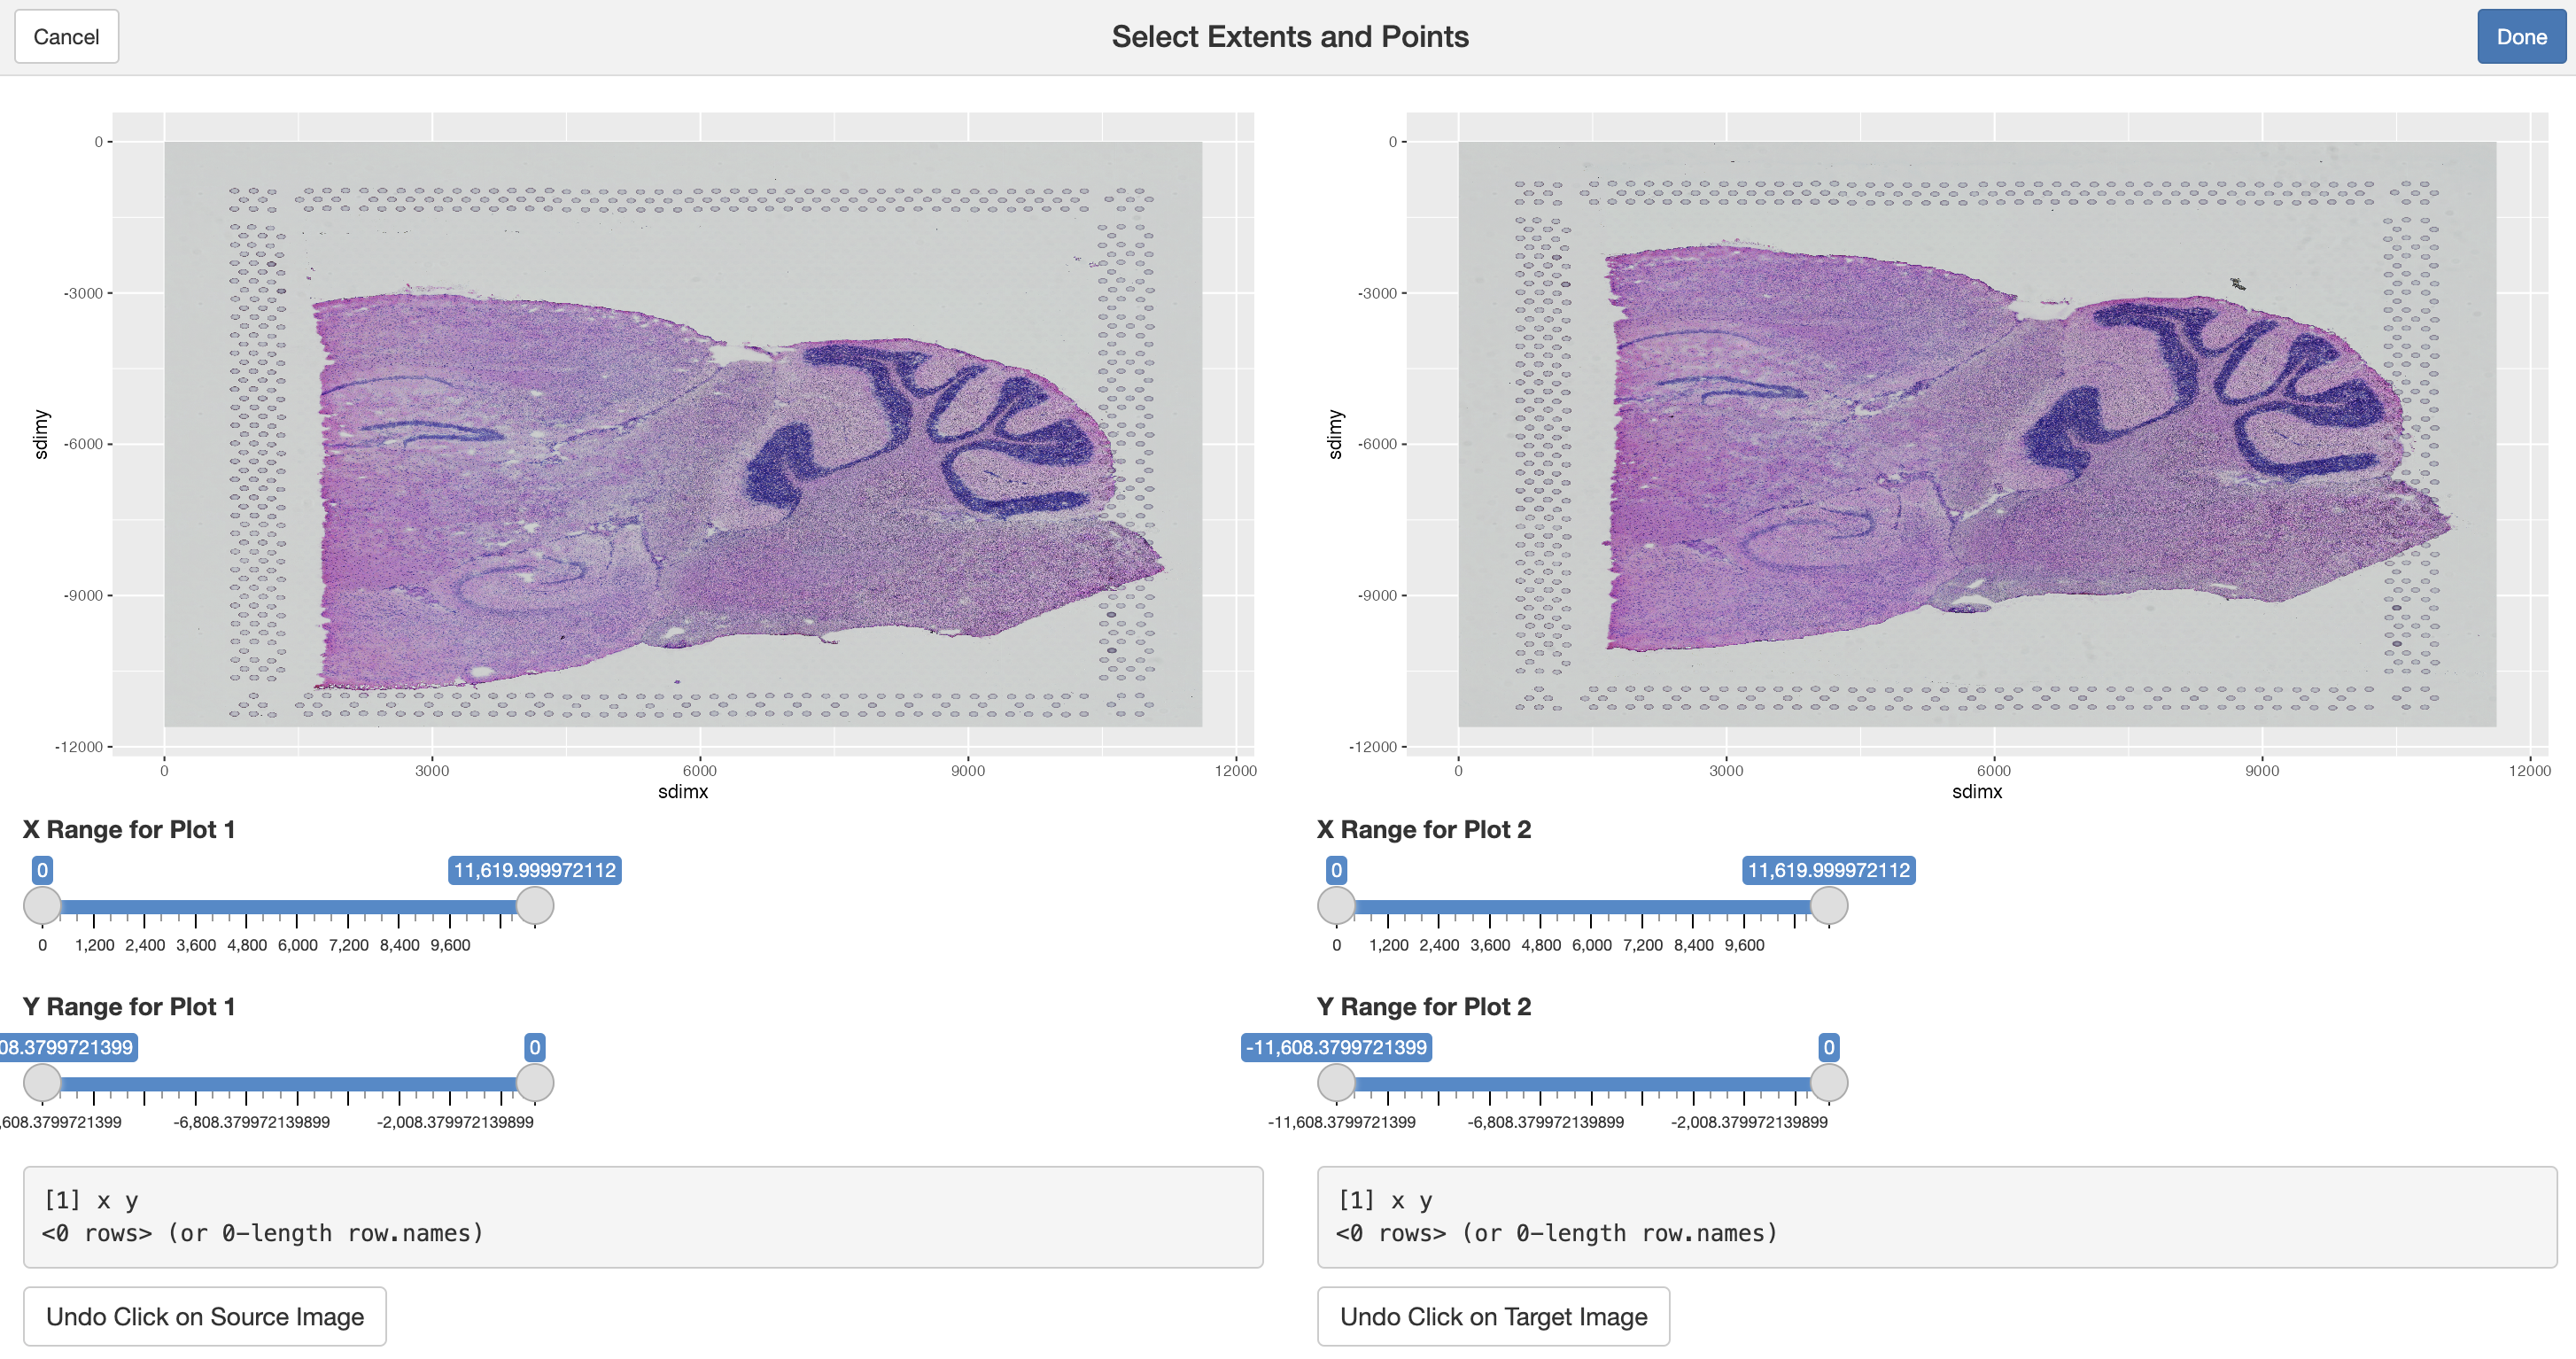Click the target points output box
Image resolution: width=2576 pixels, height=1359 pixels.
[1936, 1216]
